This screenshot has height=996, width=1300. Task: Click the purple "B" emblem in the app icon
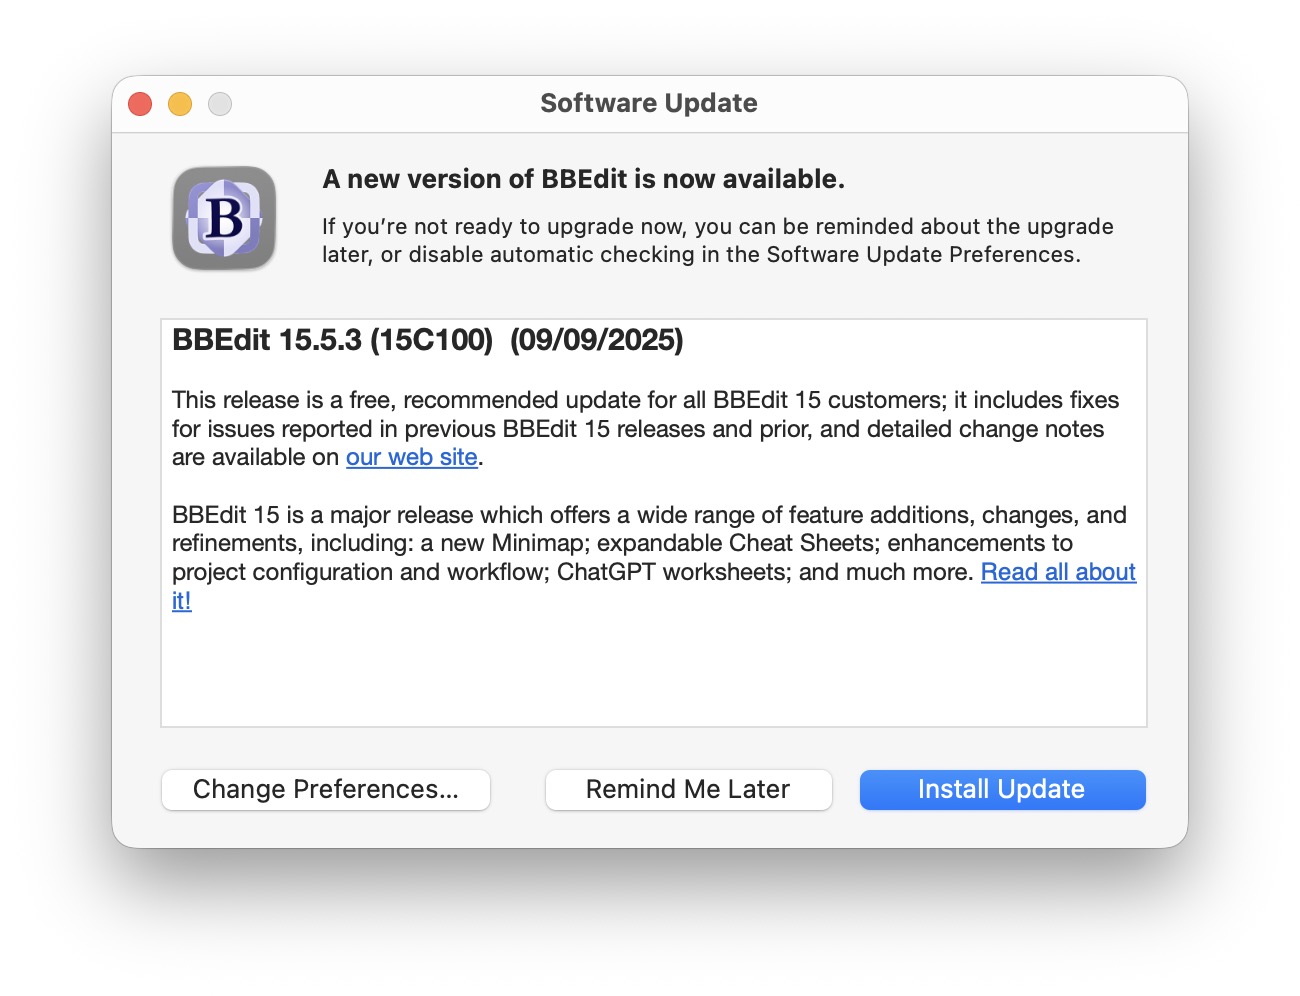pos(224,218)
